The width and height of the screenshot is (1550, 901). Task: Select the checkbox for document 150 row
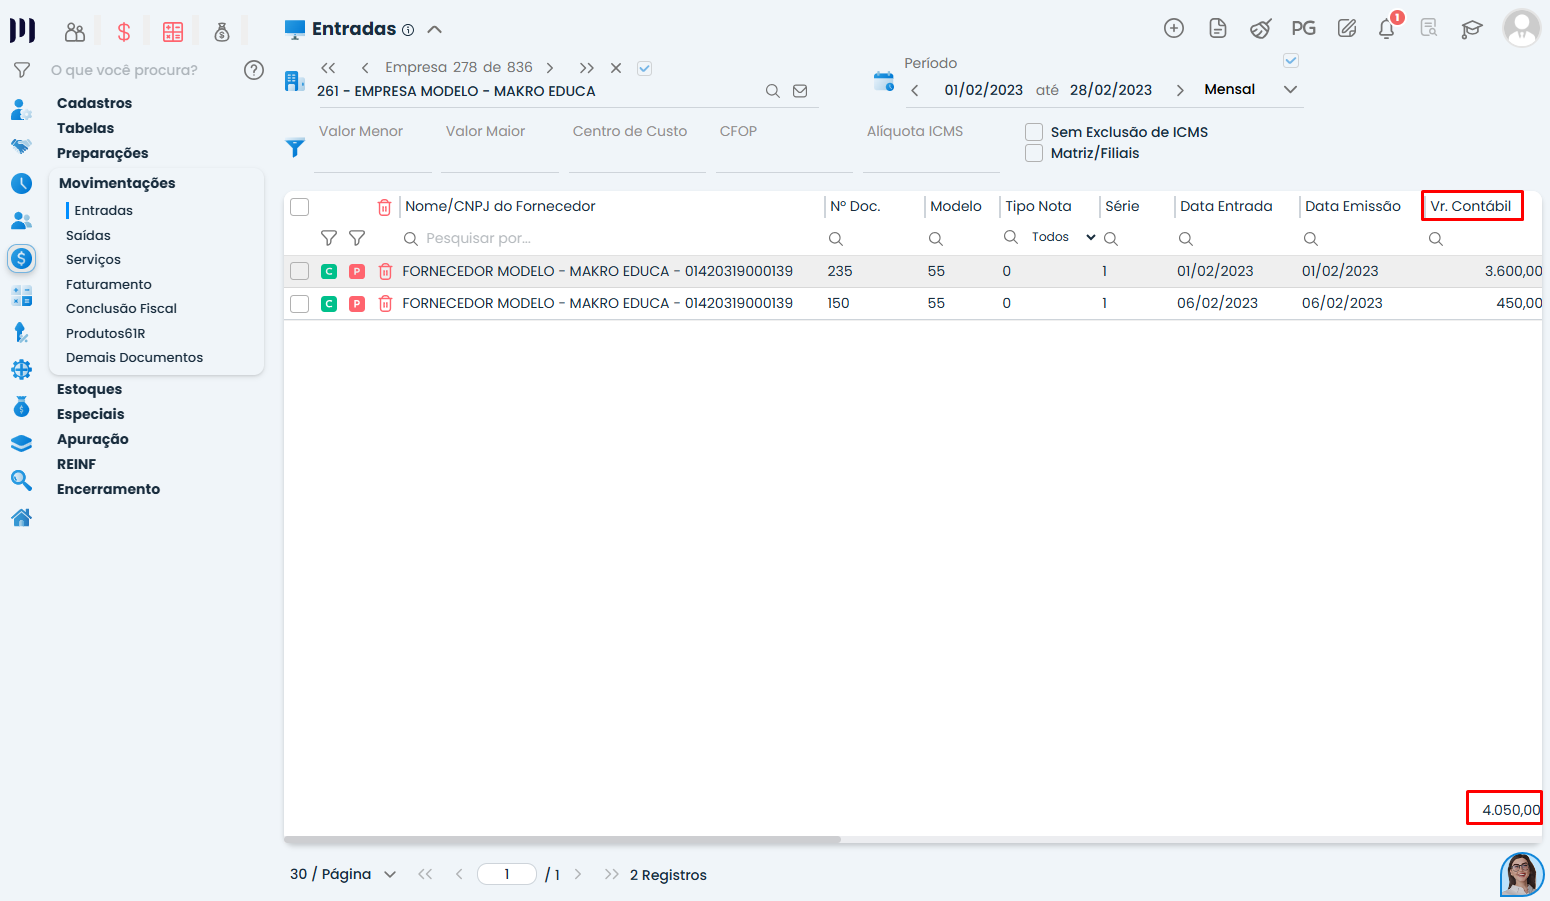(299, 303)
